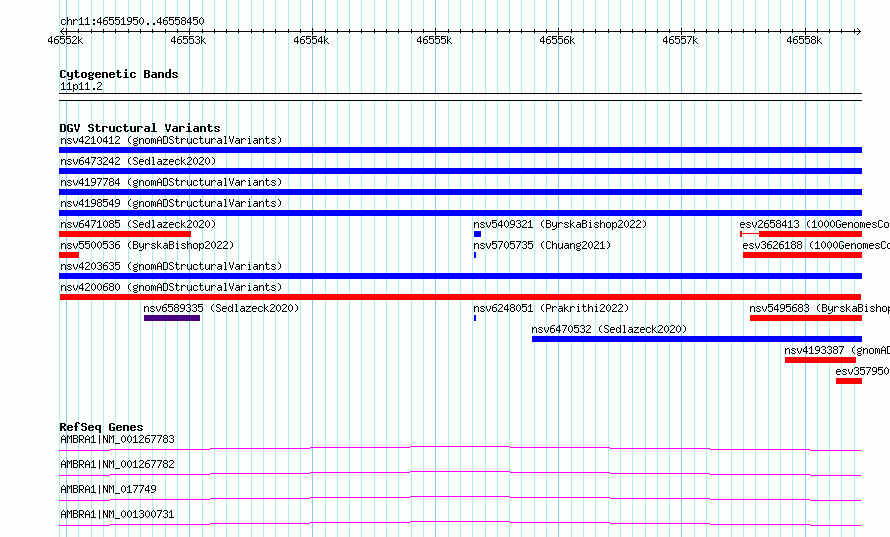Image resolution: width=890 pixels, height=537 pixels.
Task: Click the blue bar under nsv6470532
Action: pos(697,339)
